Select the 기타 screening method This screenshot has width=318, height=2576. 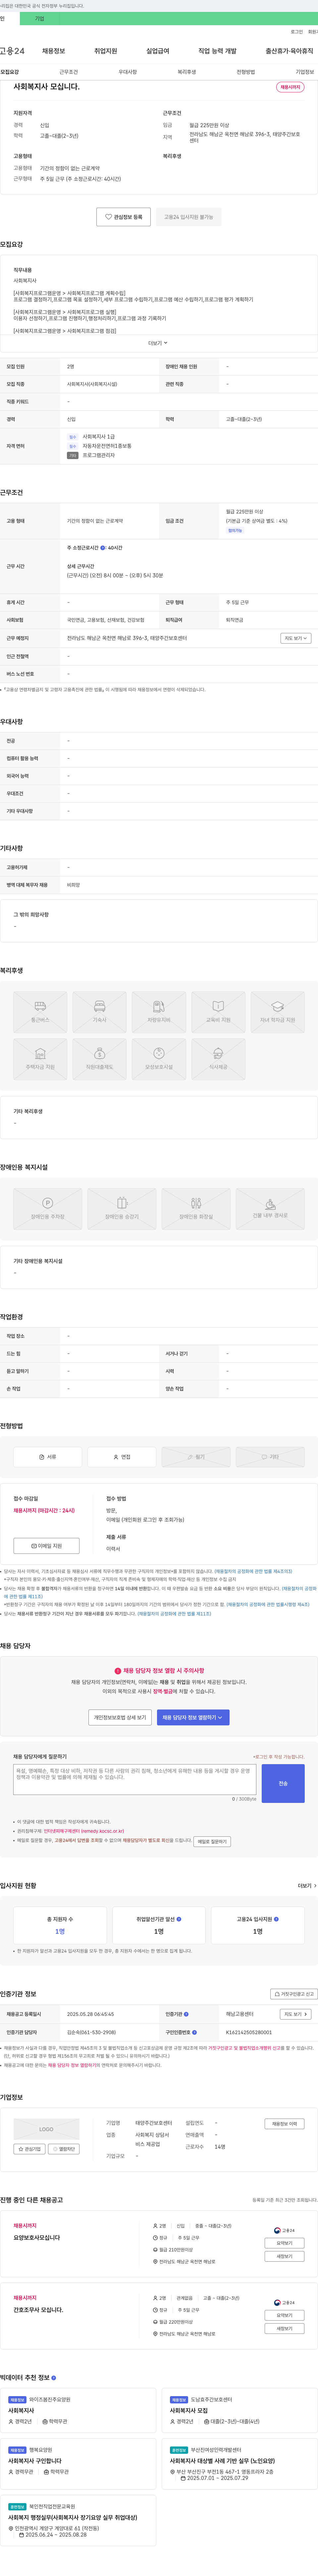[x=270, y=1457]
